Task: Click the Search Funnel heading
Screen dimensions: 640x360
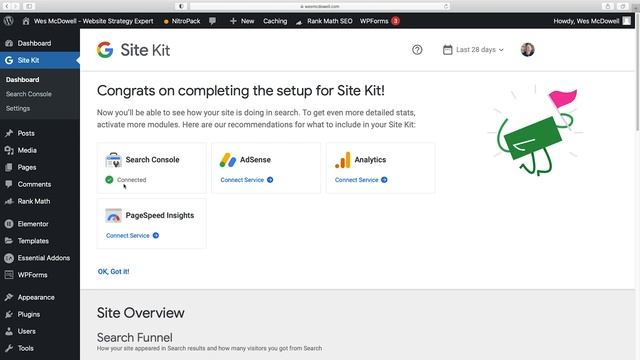Action: click(135, 338)
